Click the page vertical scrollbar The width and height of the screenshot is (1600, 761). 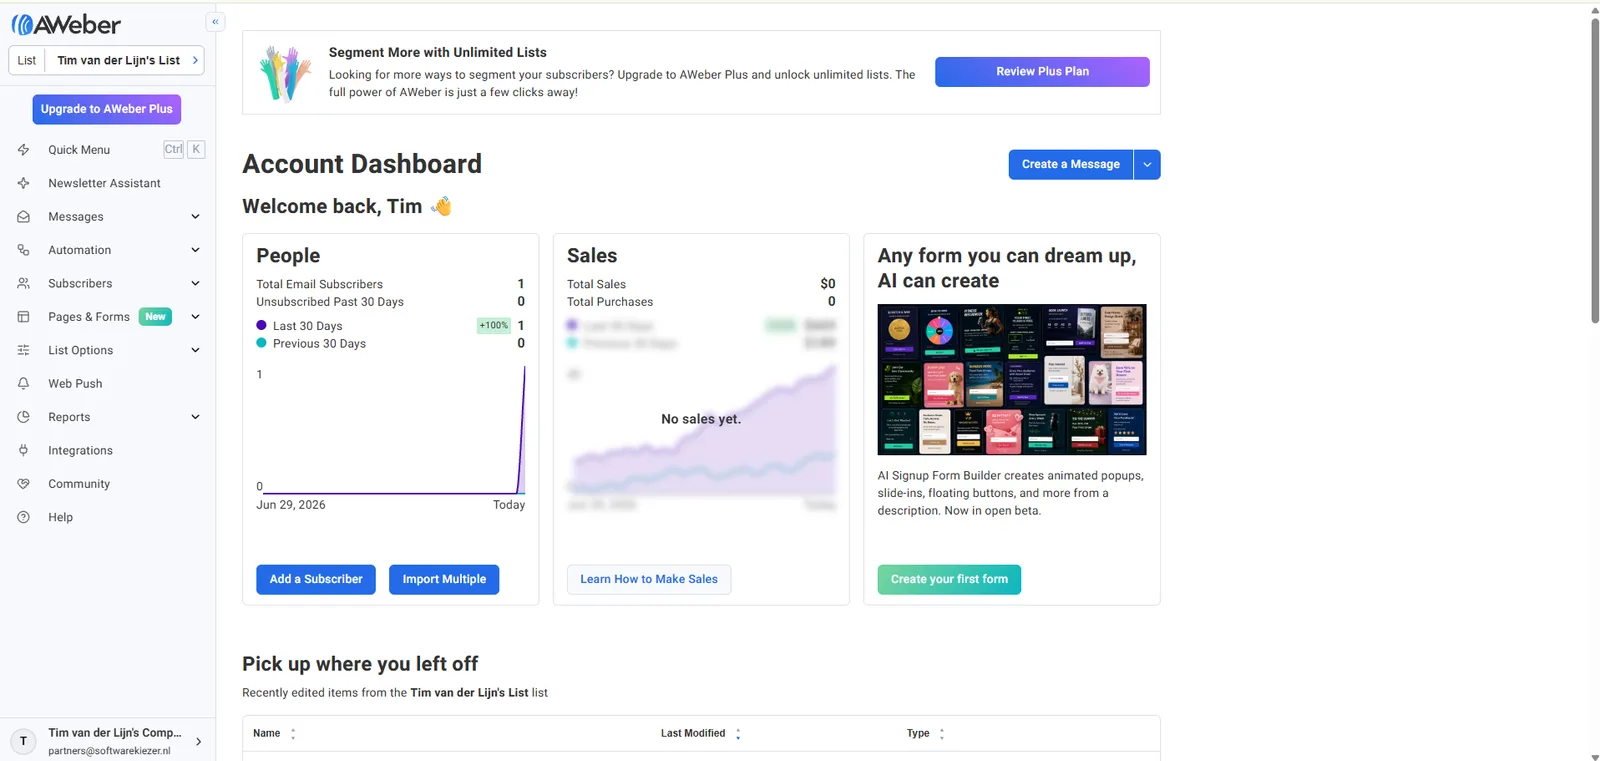(x=1595, y=170)
